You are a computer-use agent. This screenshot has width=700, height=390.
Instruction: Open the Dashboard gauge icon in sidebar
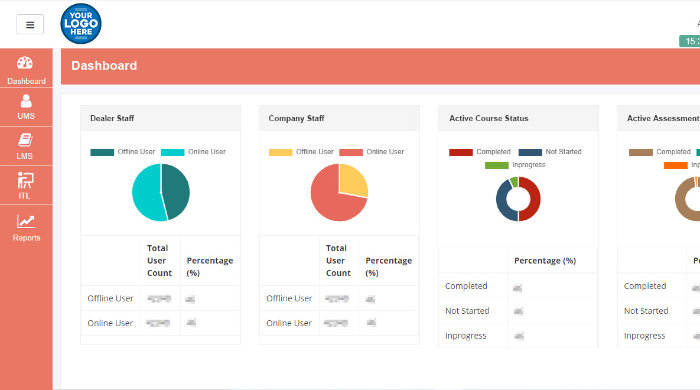tap(25, 63)
